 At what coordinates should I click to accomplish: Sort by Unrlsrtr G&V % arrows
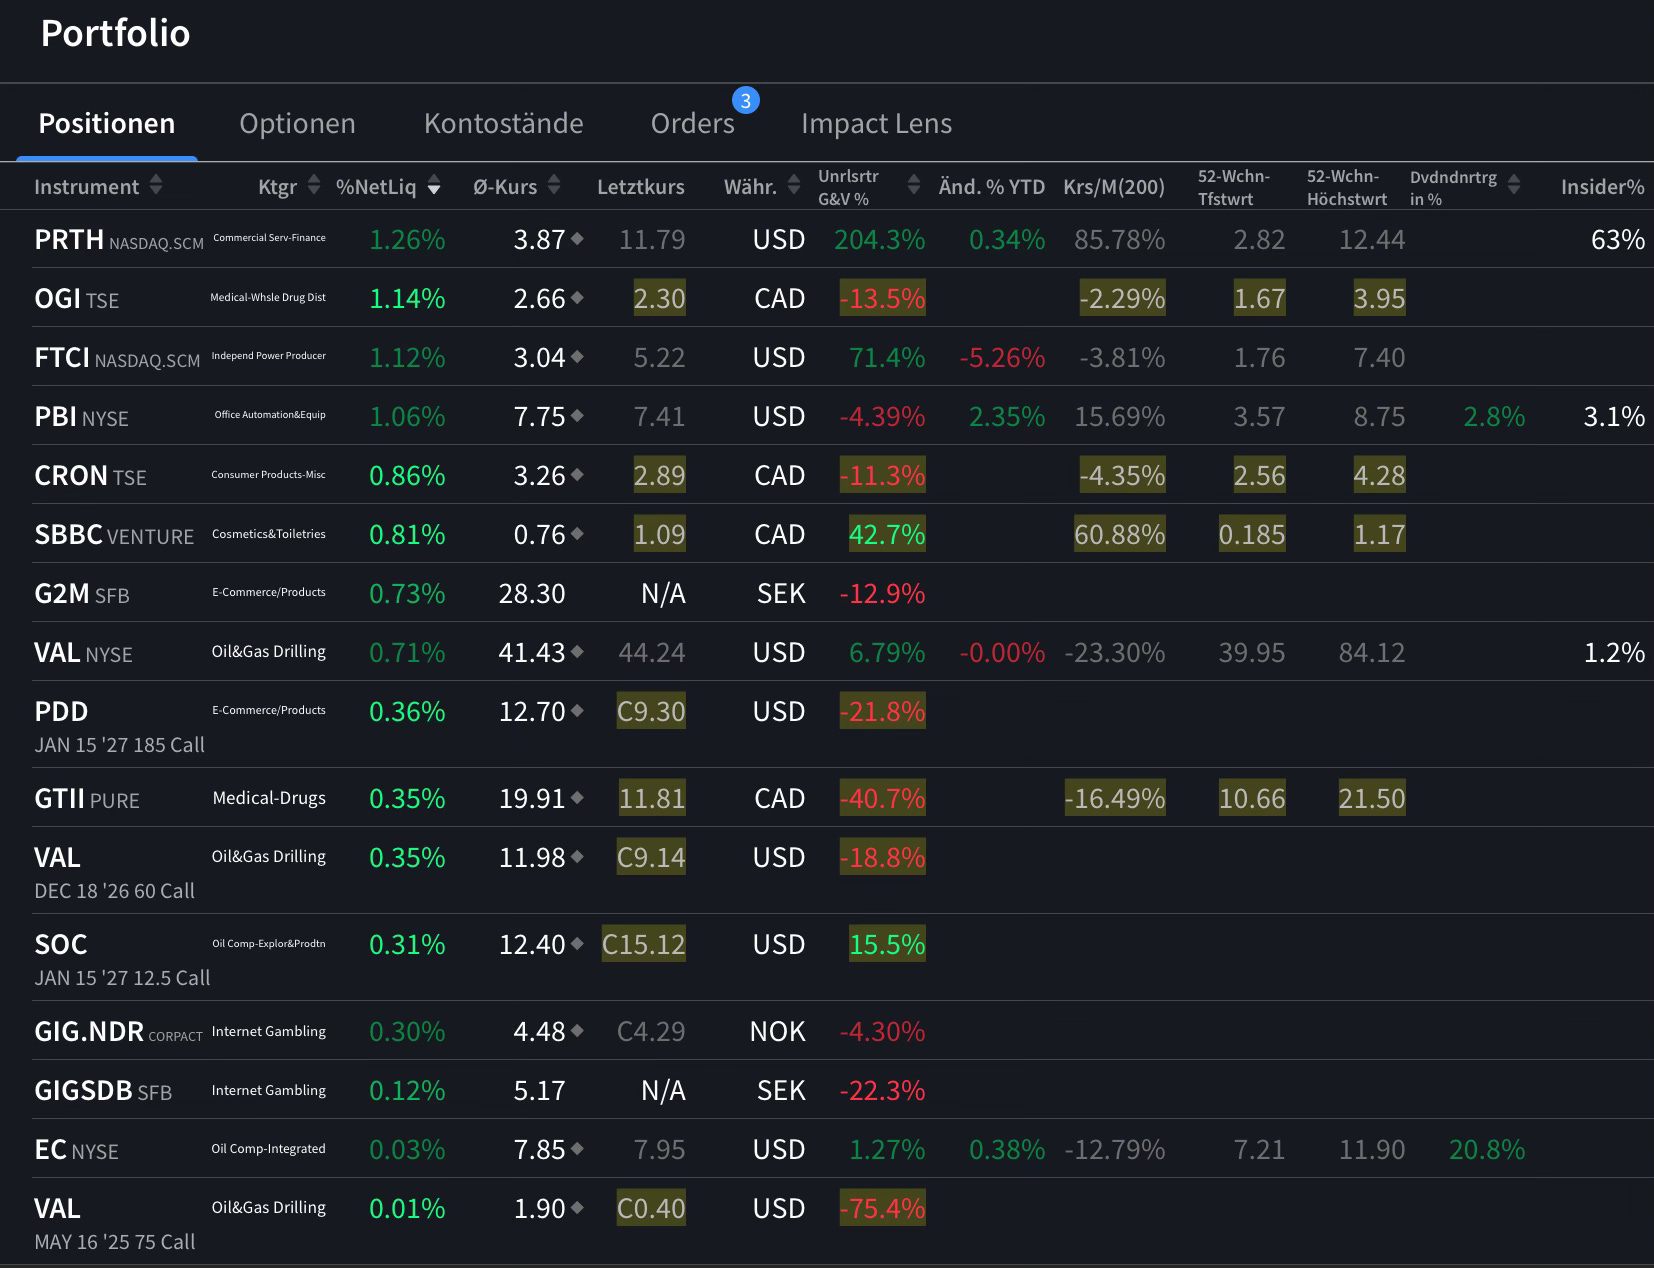tap(913, 186)
